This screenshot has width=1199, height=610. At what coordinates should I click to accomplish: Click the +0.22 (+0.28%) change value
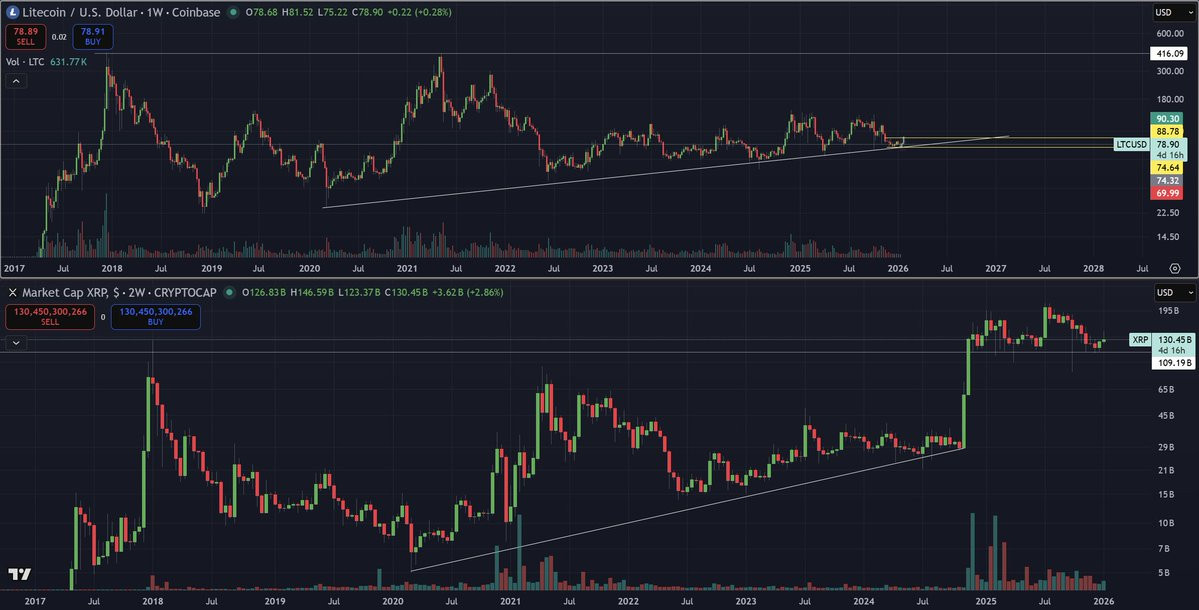coord(419,12)
